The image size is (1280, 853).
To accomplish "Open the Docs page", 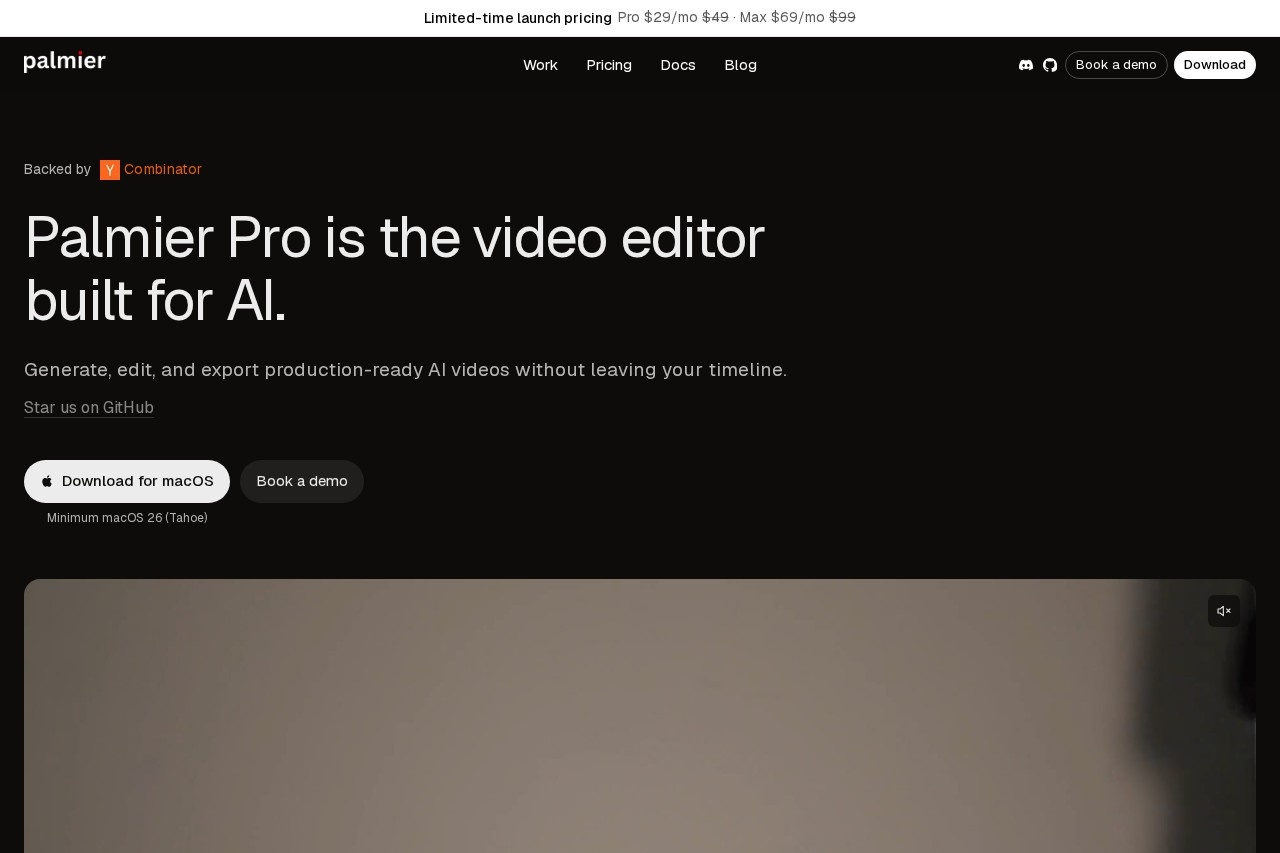I will coord(678,65).
